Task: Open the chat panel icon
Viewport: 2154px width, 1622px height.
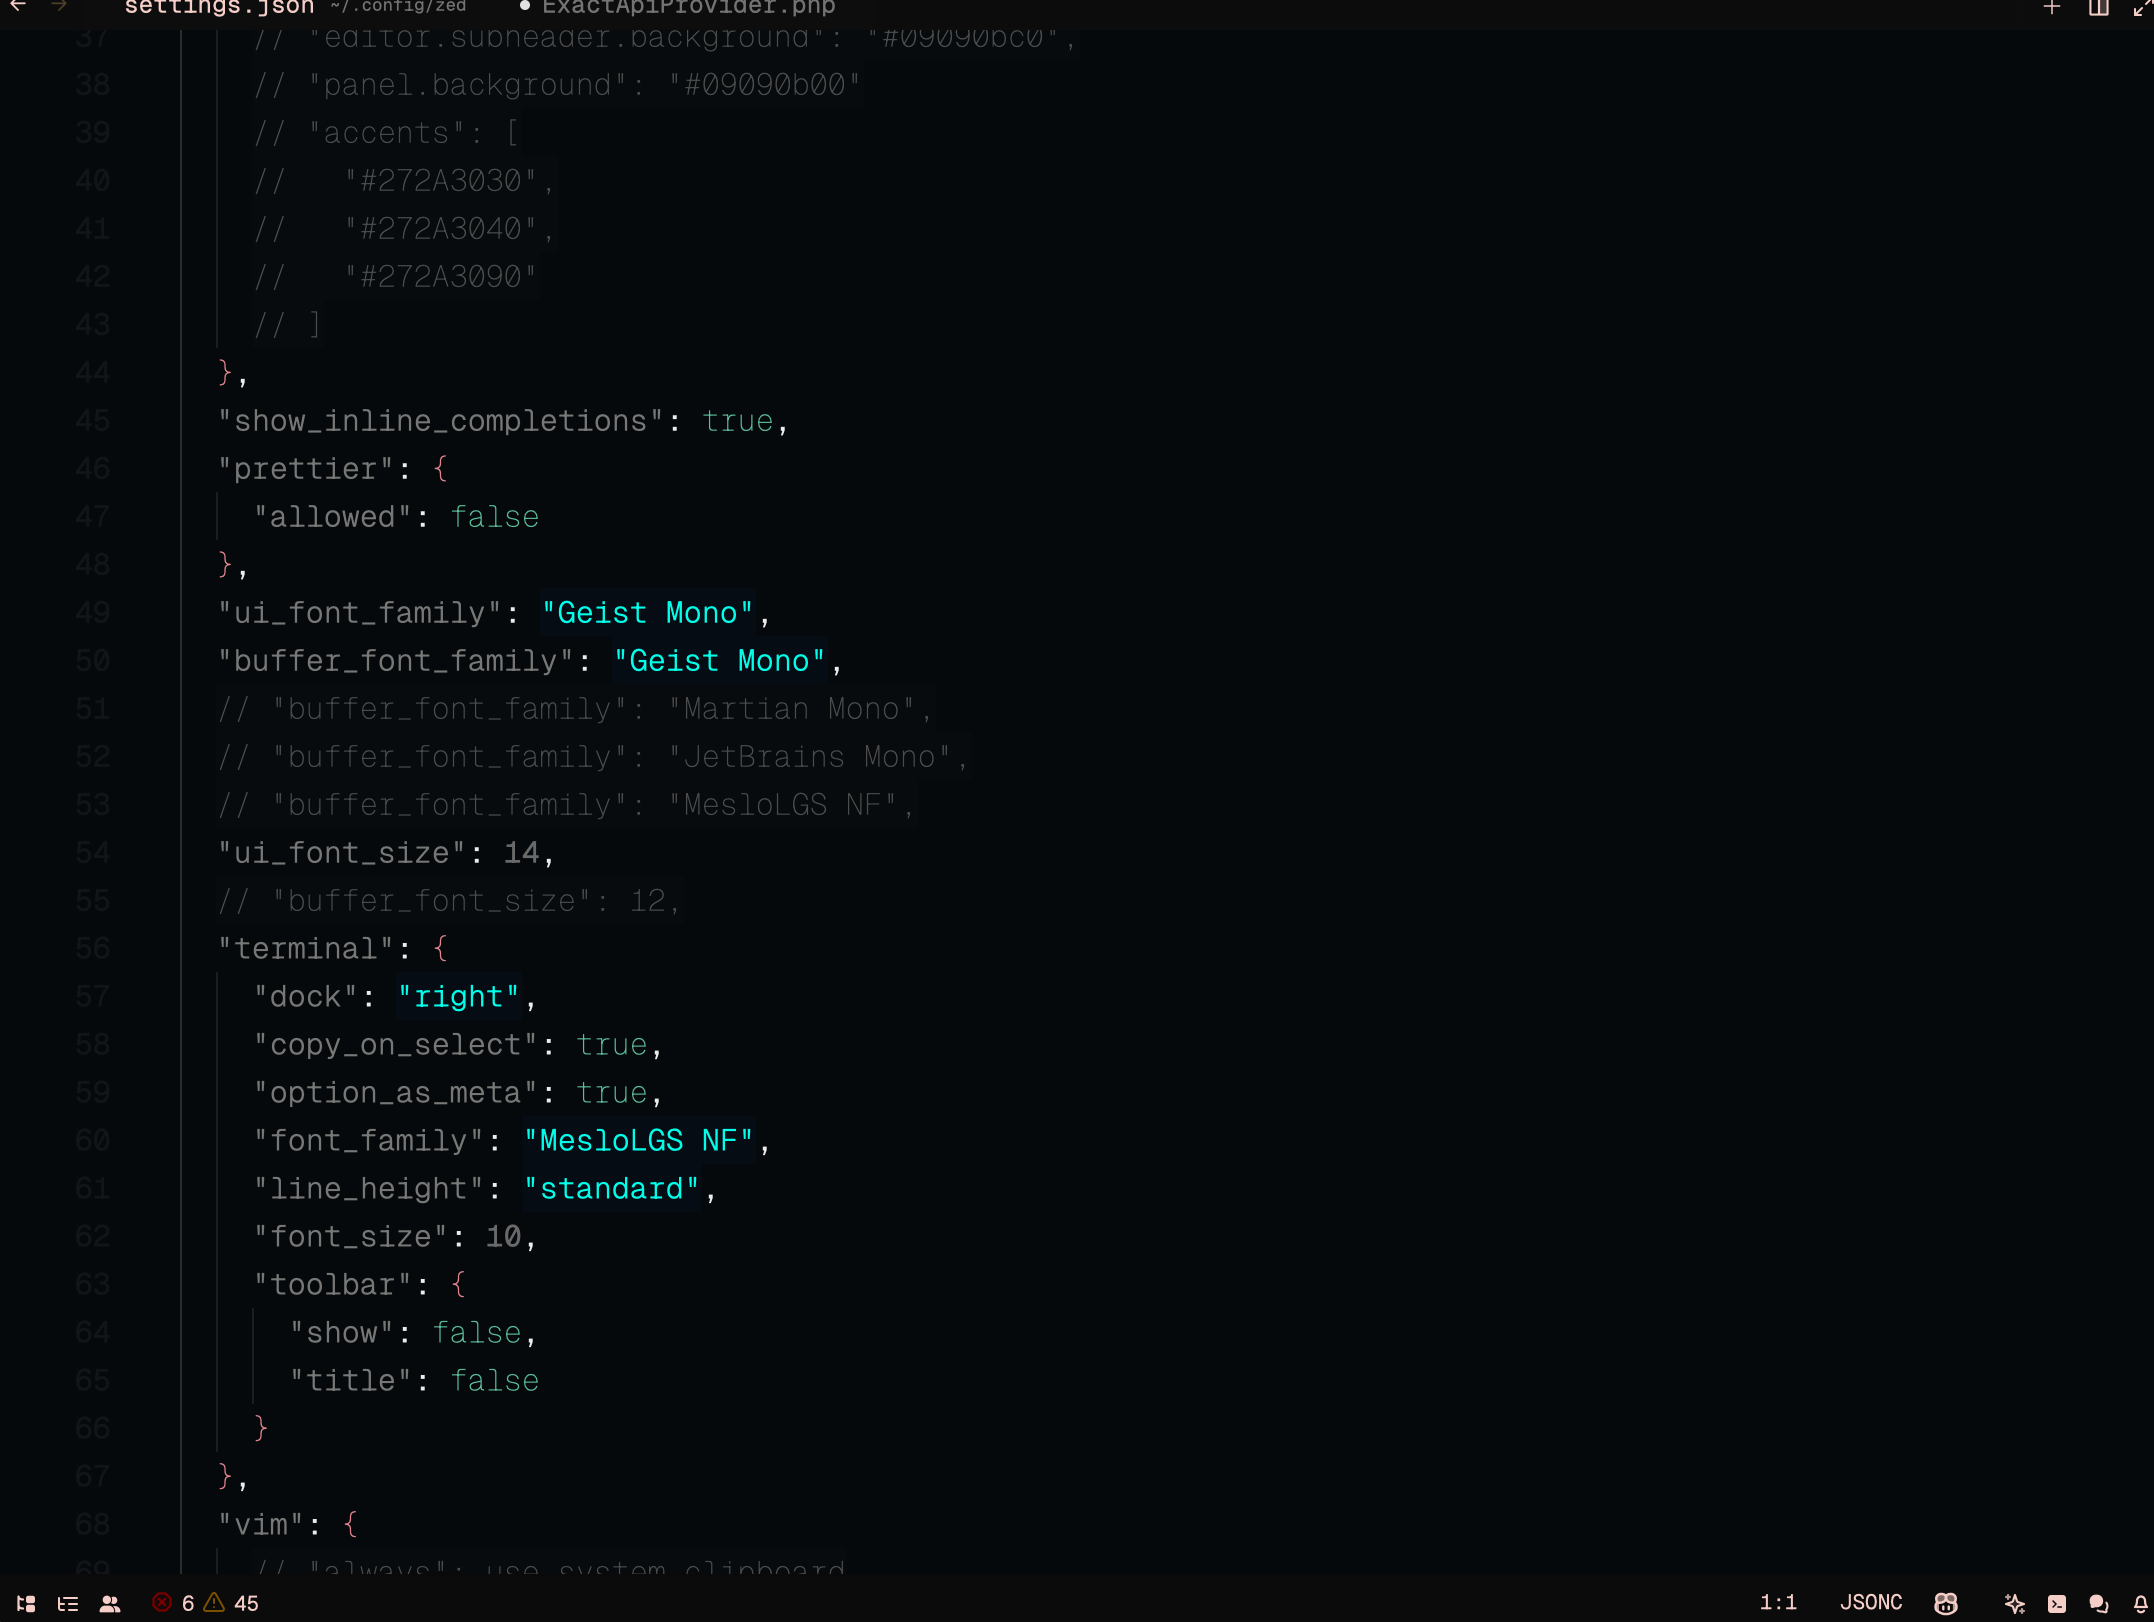Action: pyautogui.click(x=2099, y=1603)
